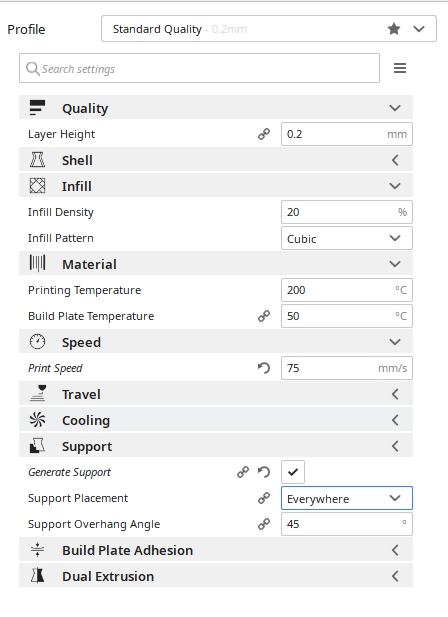
Task: Click the Quality category icon
Action: pos(37,107)
